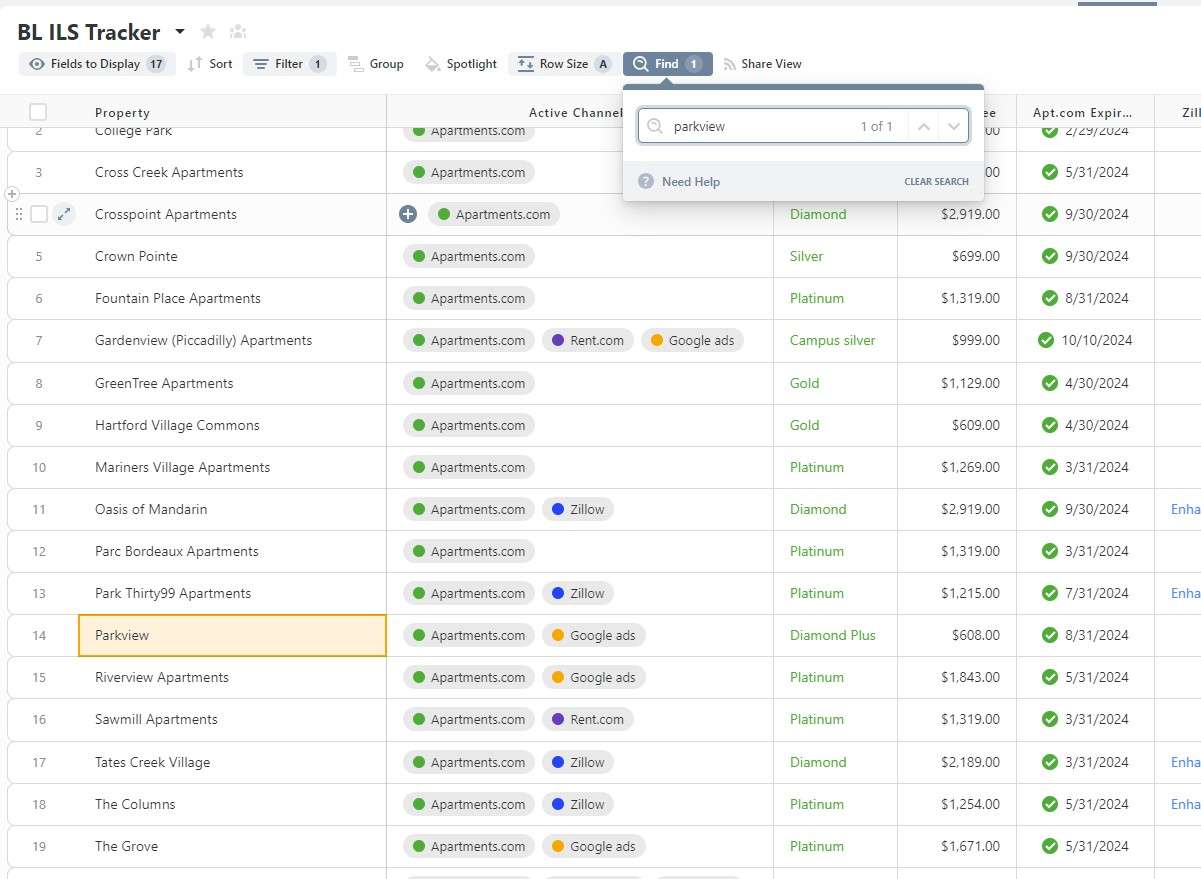1201x879 pixels.
Task: Select Hartford Village Commons cell
Action: (x=232, y=425)
